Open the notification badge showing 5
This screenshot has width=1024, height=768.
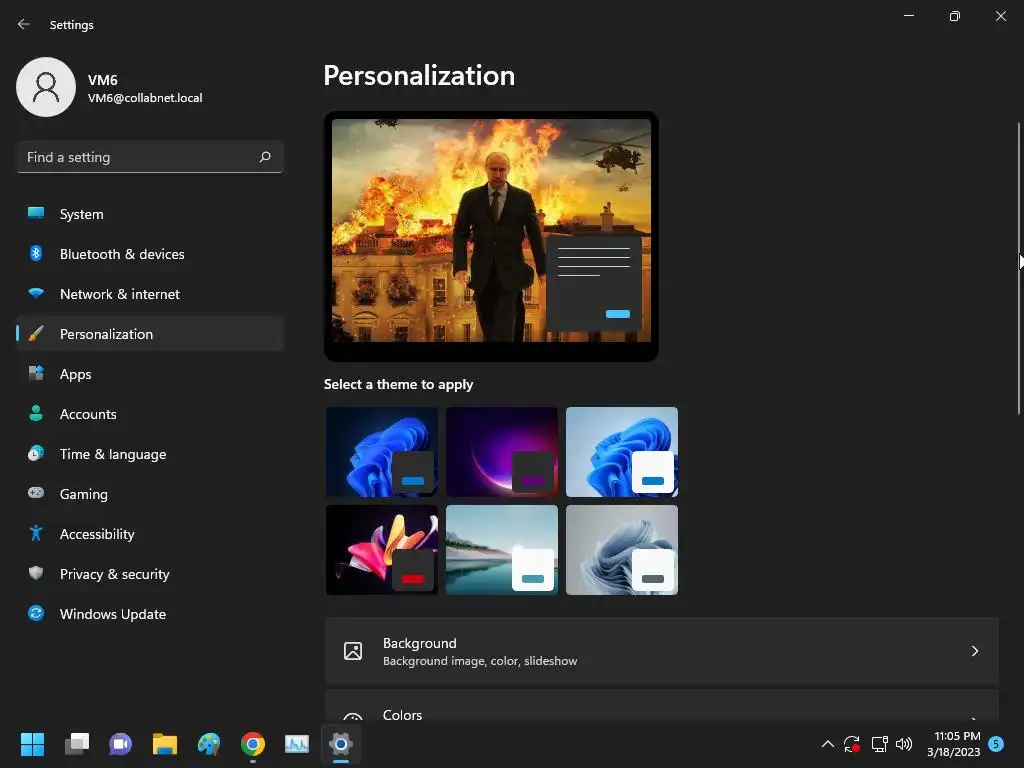(996, 744)
